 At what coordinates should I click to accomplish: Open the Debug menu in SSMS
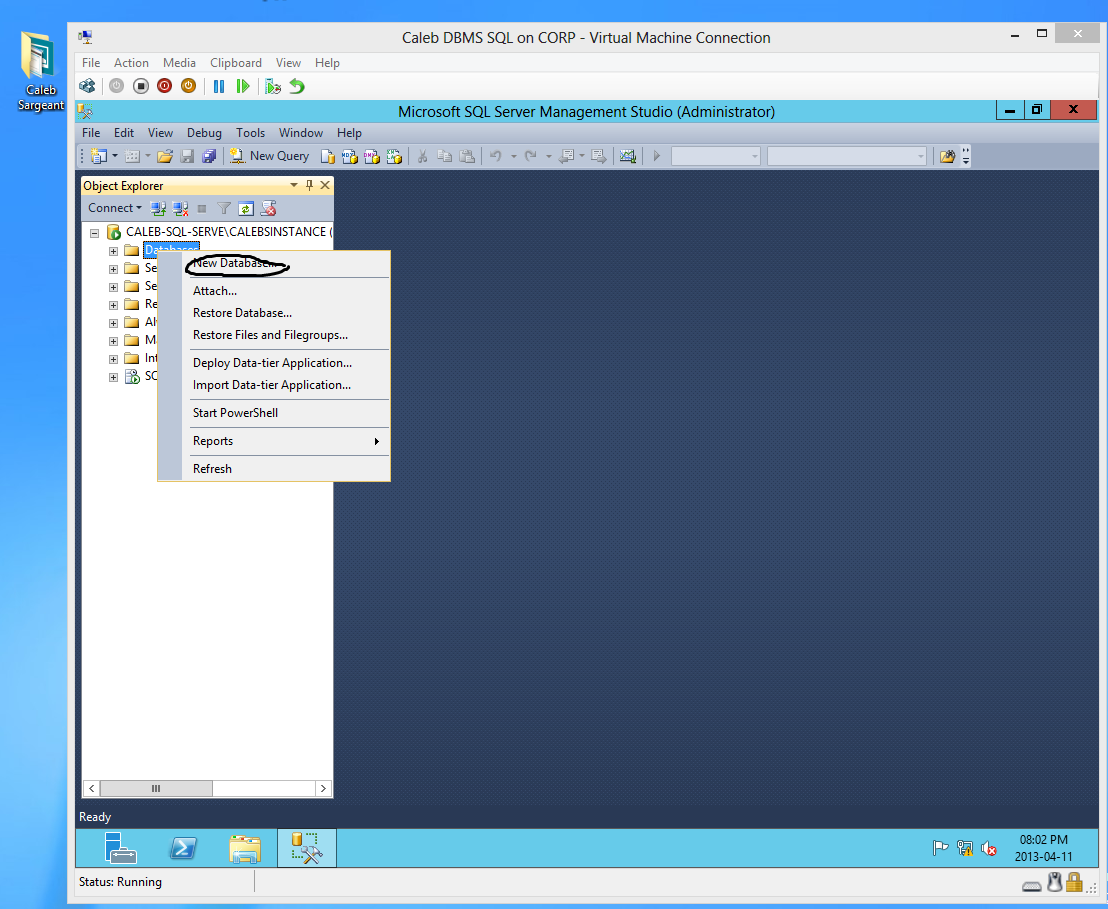pos(204,133)
